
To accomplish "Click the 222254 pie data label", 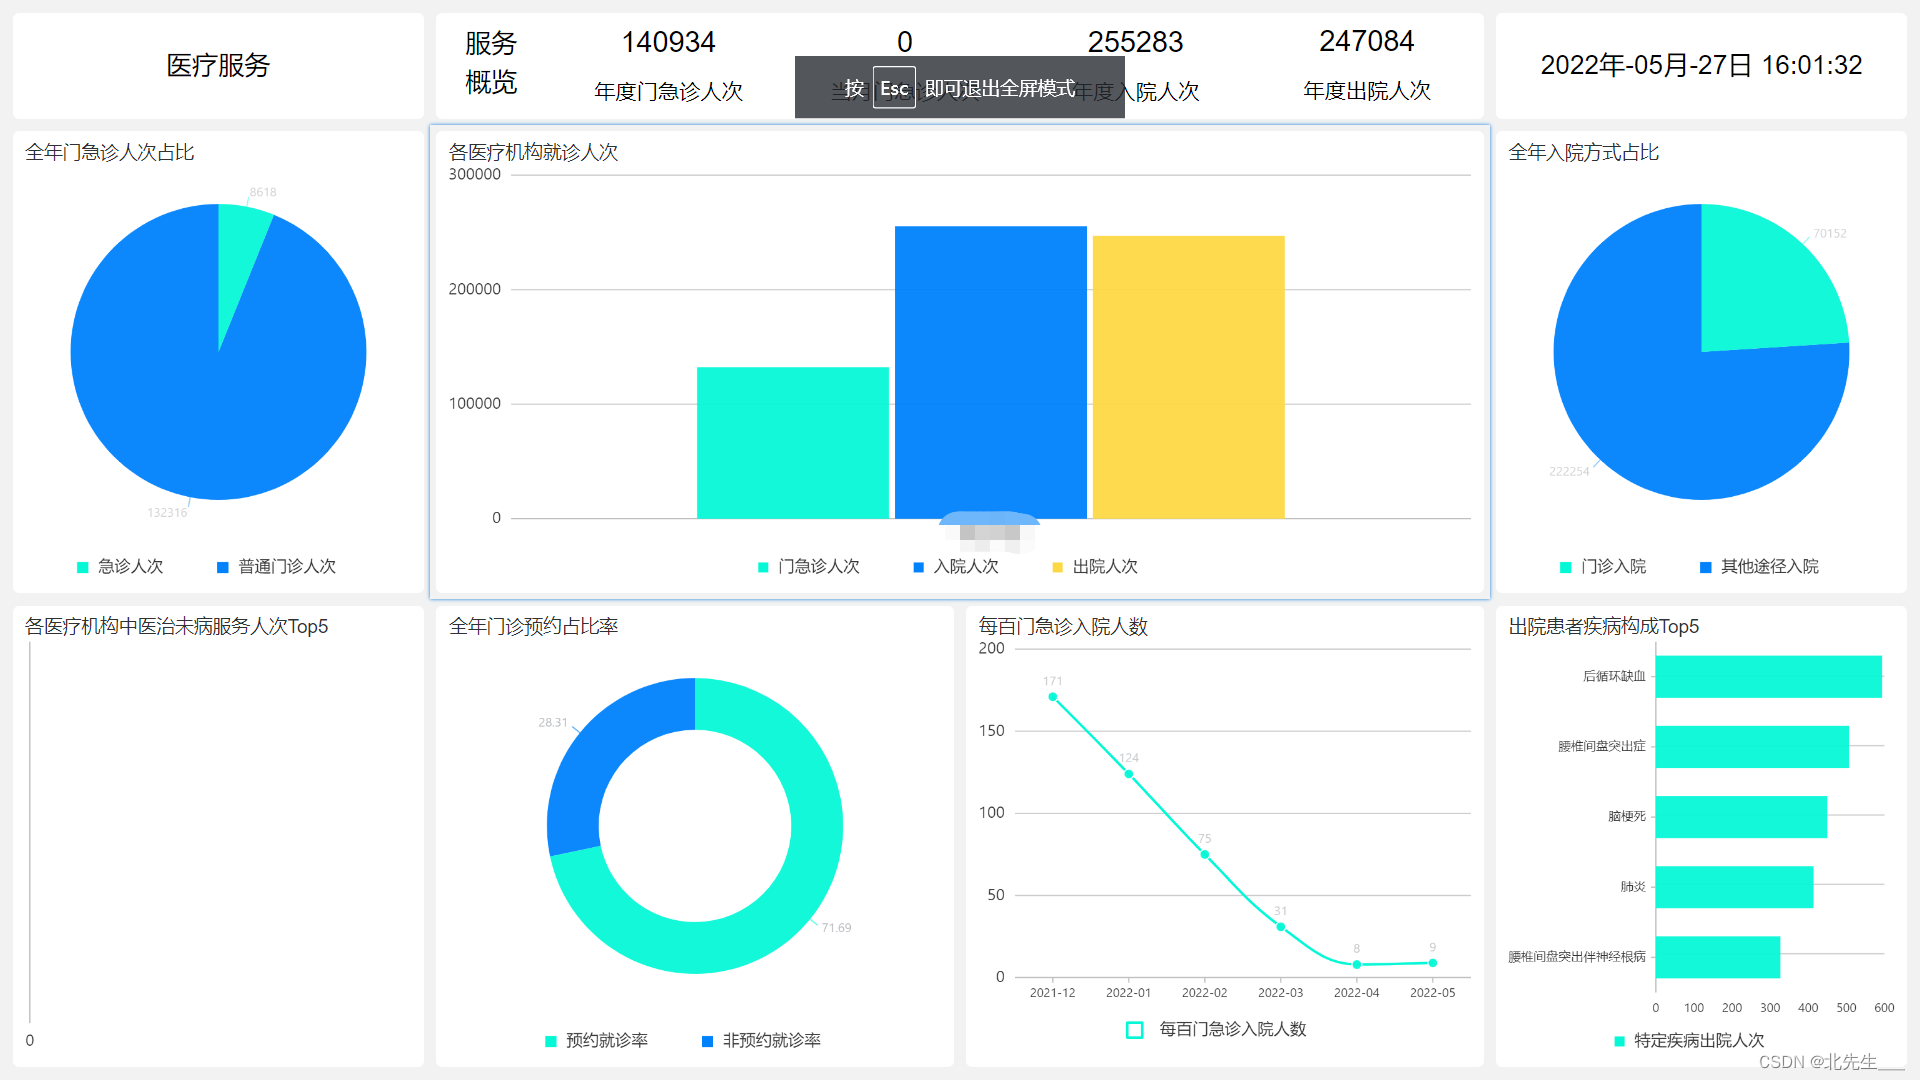I will (1569, 472).
